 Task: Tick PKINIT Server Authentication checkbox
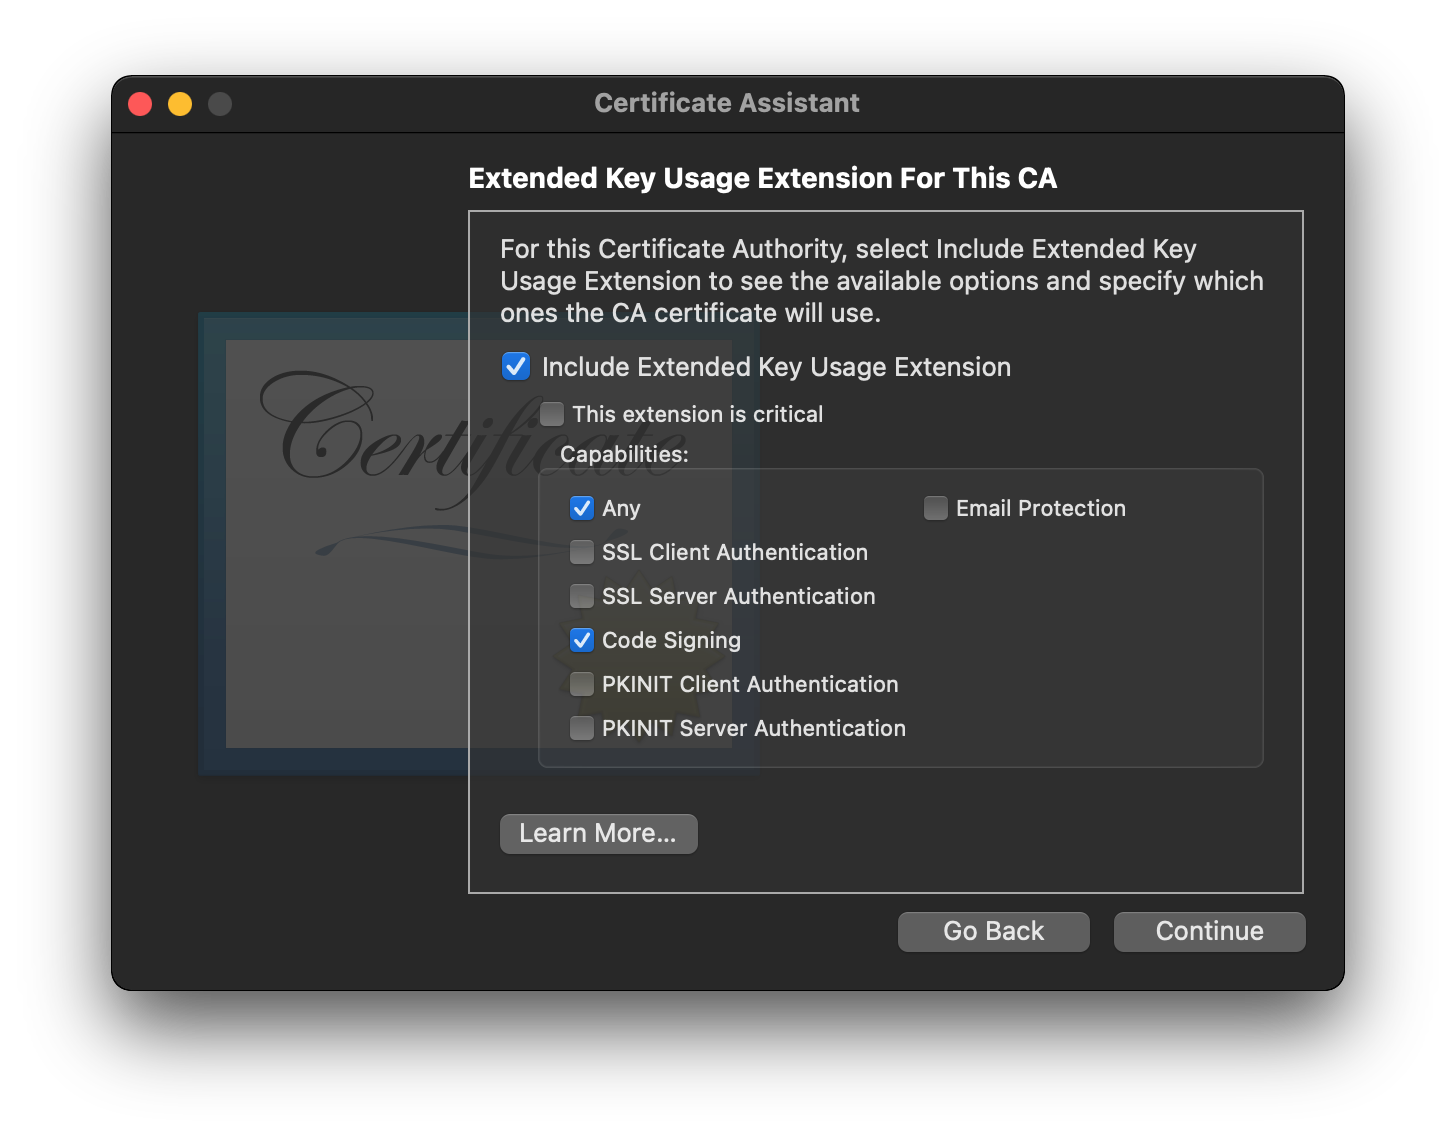pyautogui.click(x=582, y=728)
